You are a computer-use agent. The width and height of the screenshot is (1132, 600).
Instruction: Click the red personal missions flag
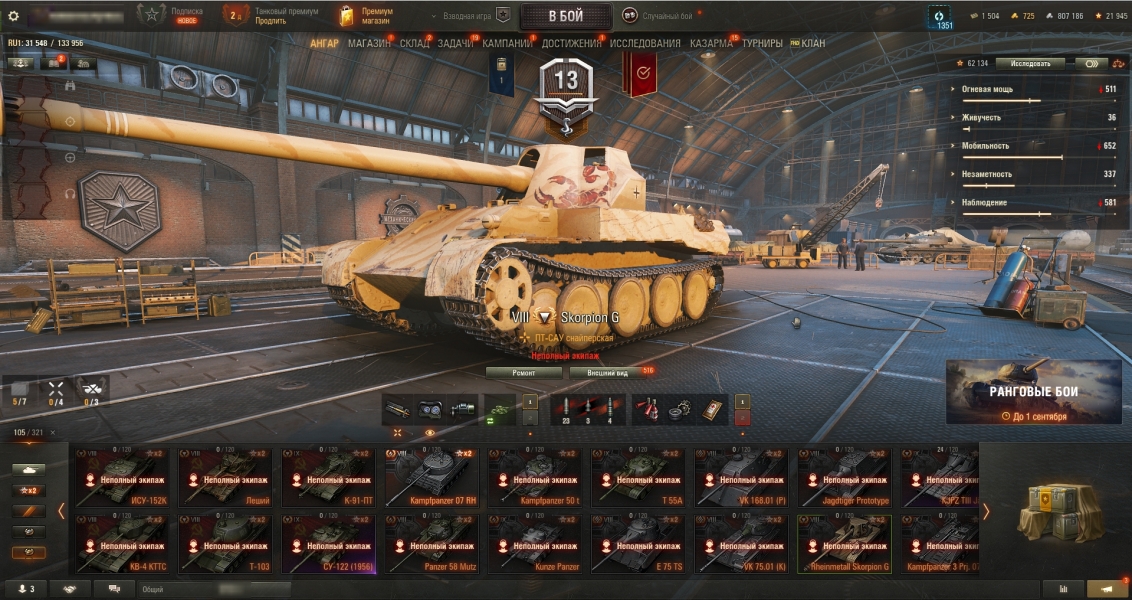tap(640, 74)
